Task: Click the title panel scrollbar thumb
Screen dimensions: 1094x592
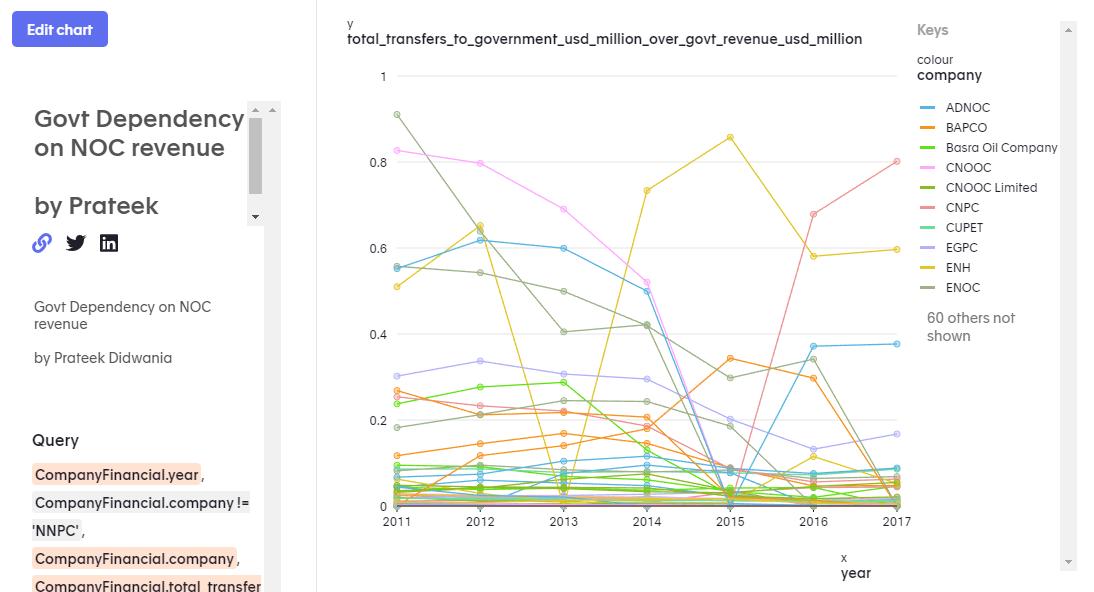Action: 255,156
